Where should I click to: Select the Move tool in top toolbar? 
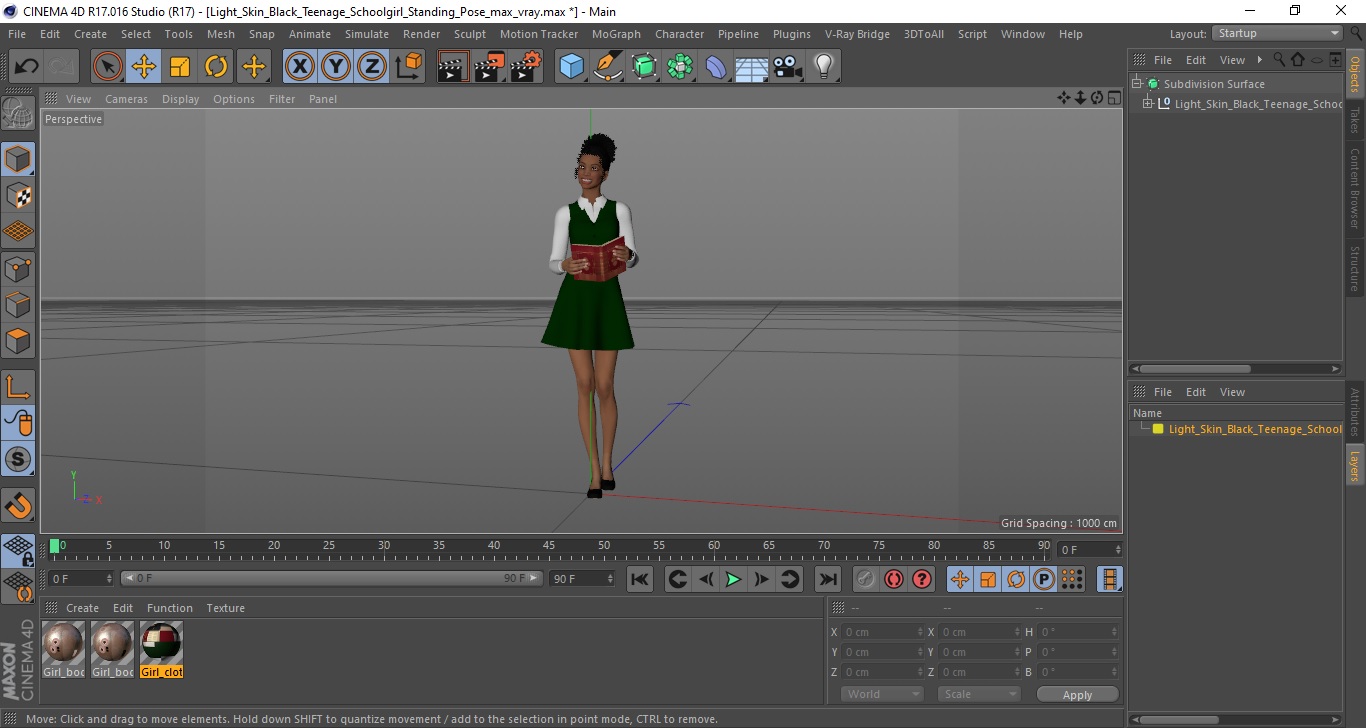coord(144,67)
